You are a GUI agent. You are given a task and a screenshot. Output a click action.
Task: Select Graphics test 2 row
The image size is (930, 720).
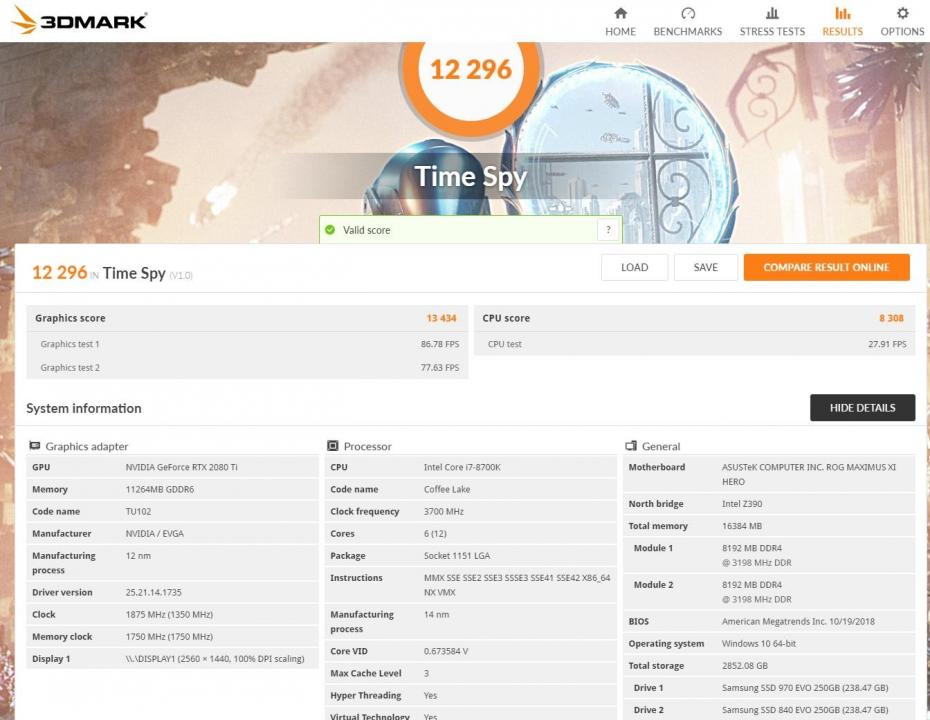(x=247, y=368)
